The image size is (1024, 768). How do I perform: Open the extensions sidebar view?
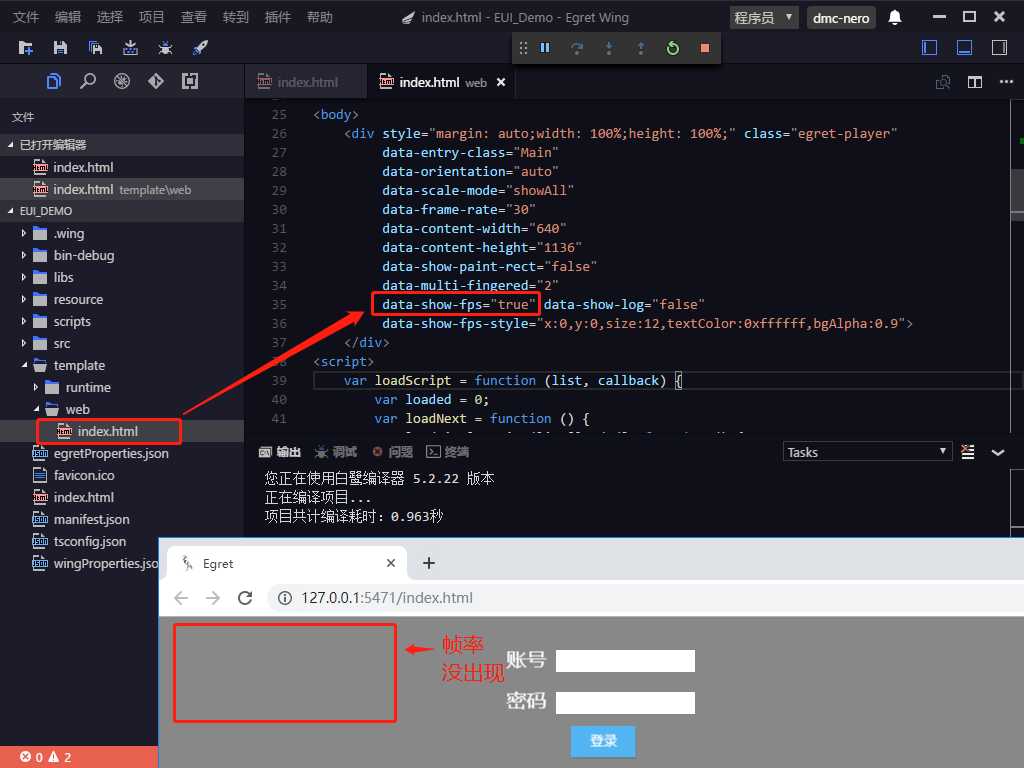190,81
